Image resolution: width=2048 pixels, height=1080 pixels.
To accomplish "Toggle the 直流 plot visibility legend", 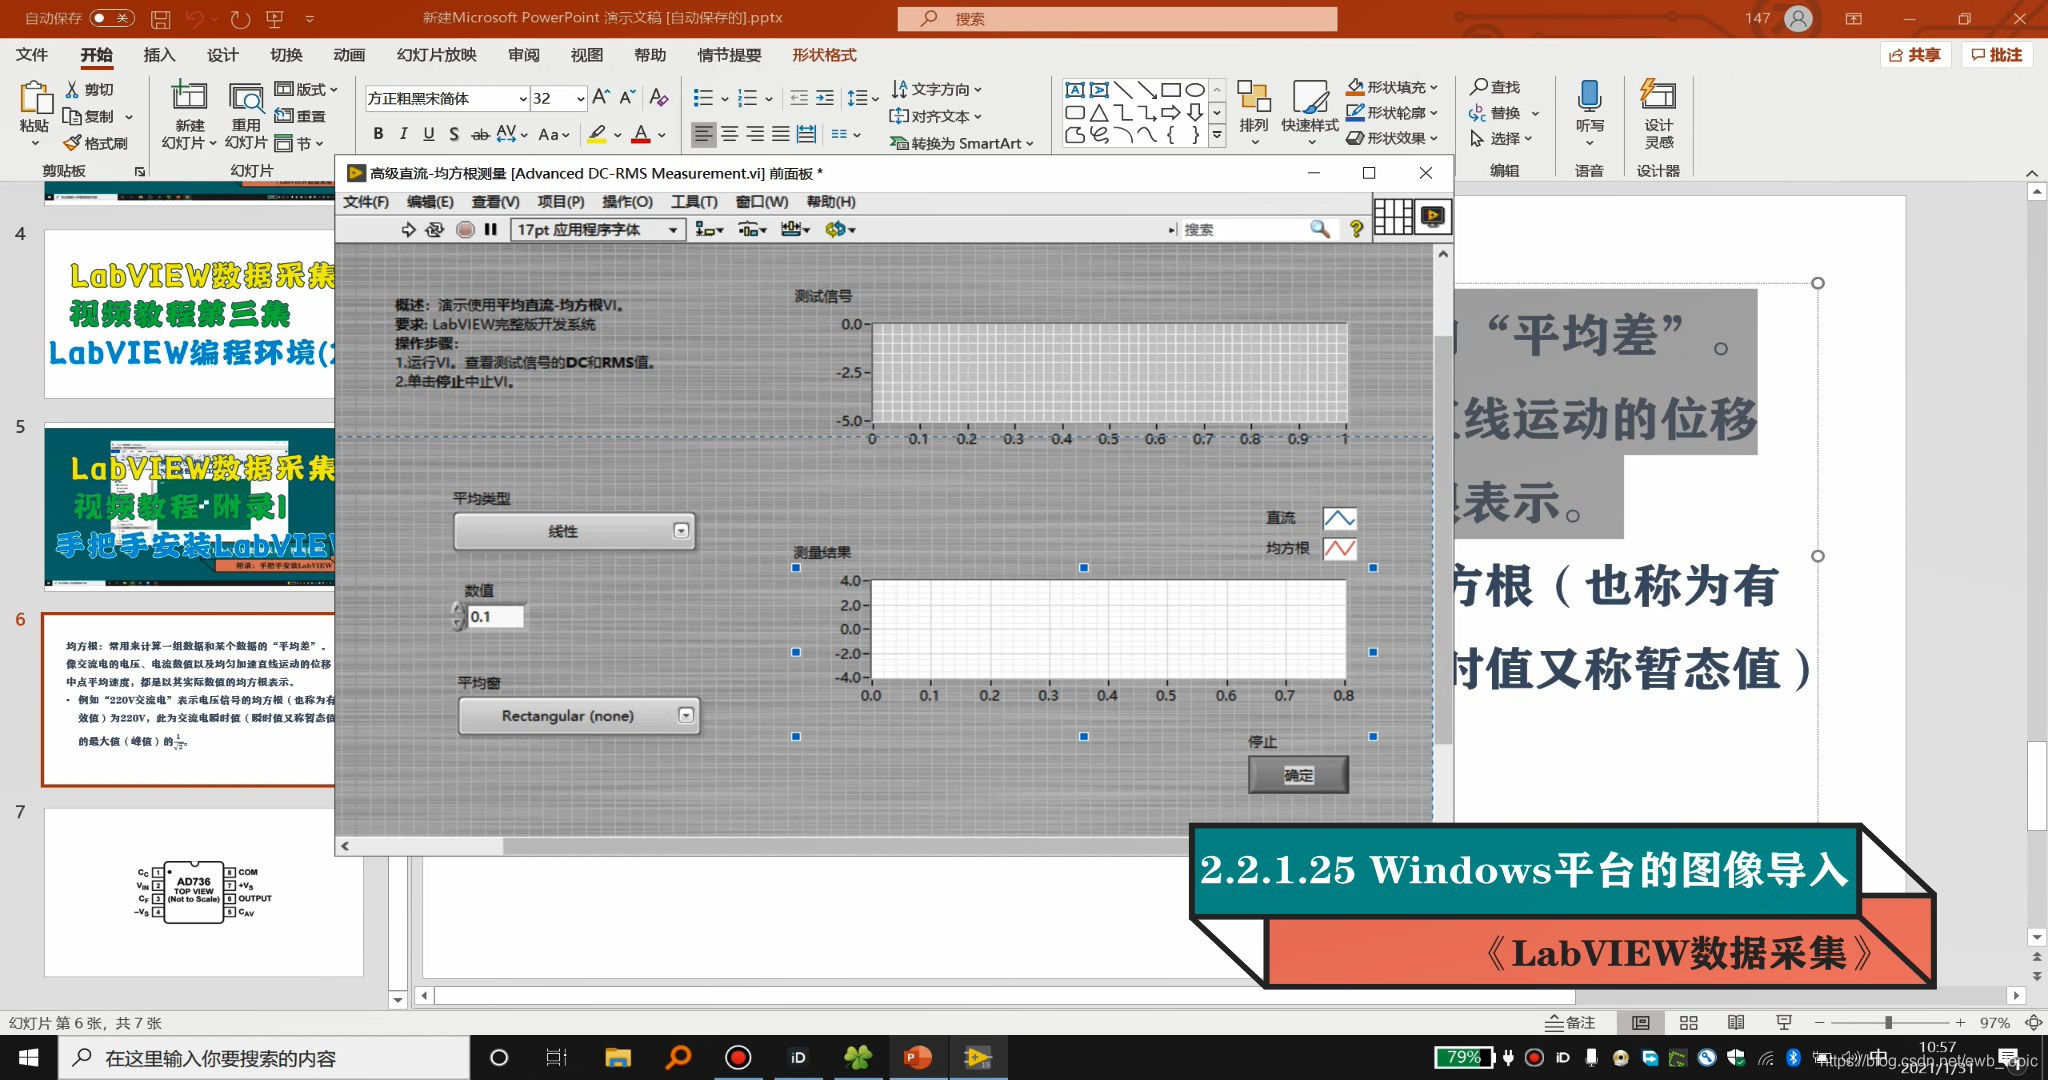I will tap(1340, 518).
